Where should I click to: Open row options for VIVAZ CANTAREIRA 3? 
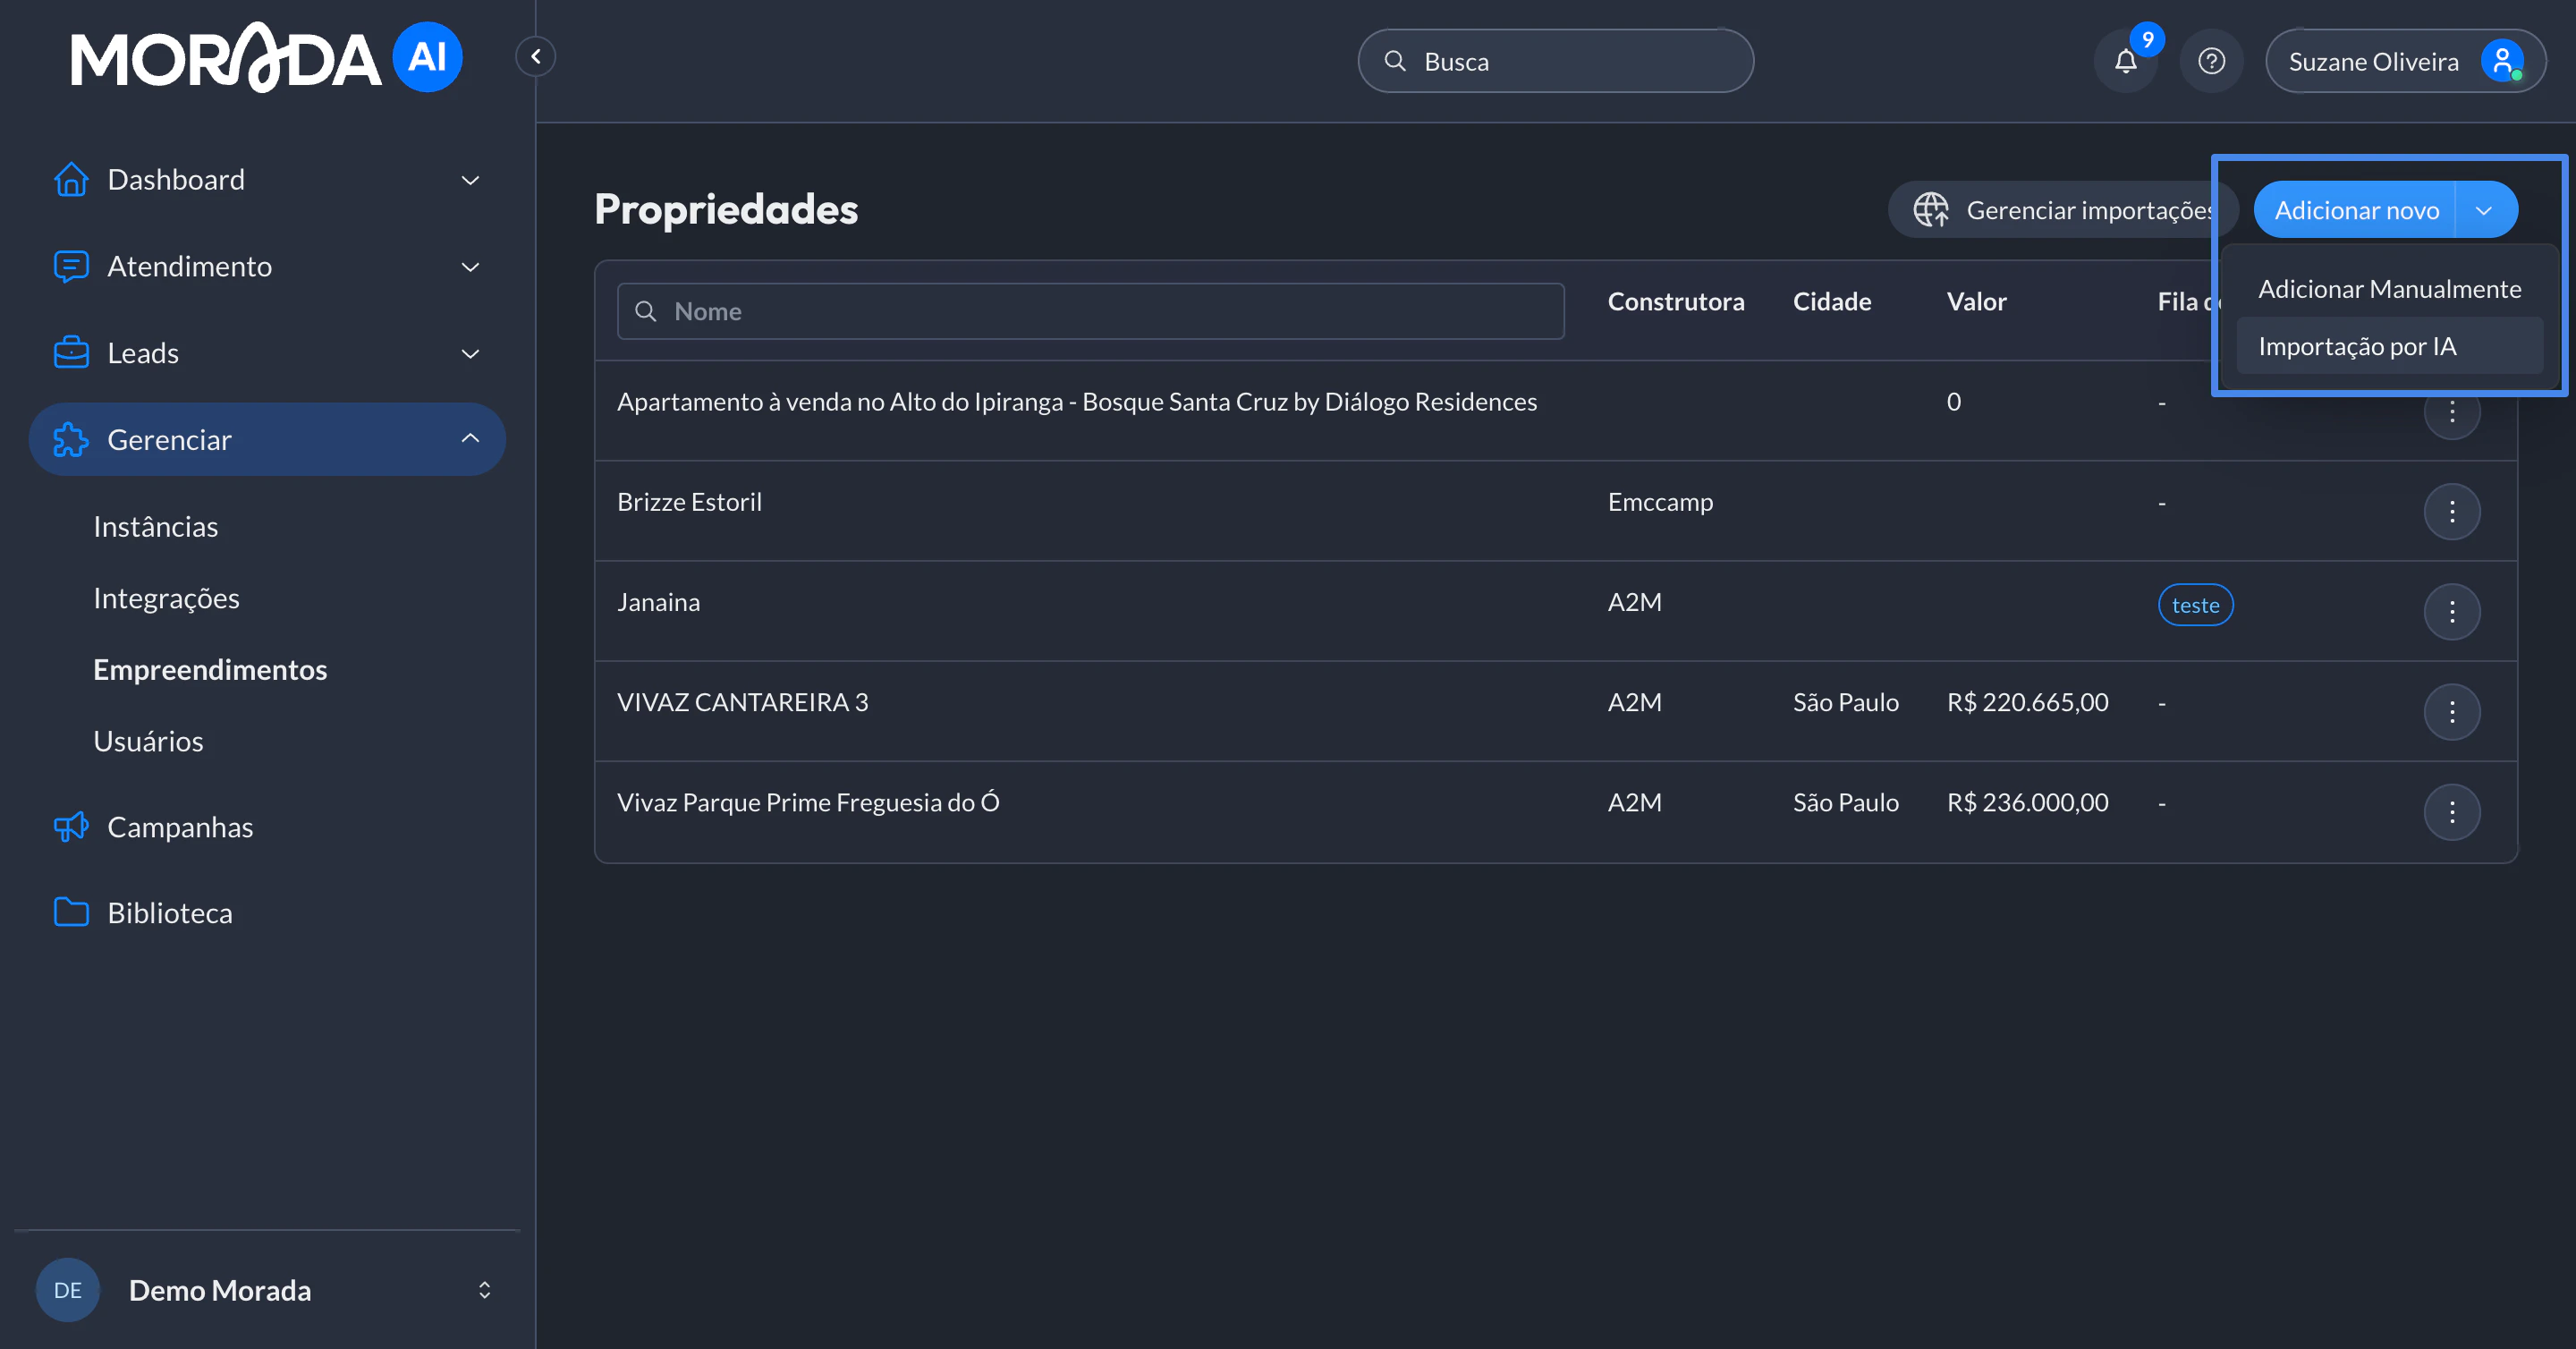tap(2451, 712)
